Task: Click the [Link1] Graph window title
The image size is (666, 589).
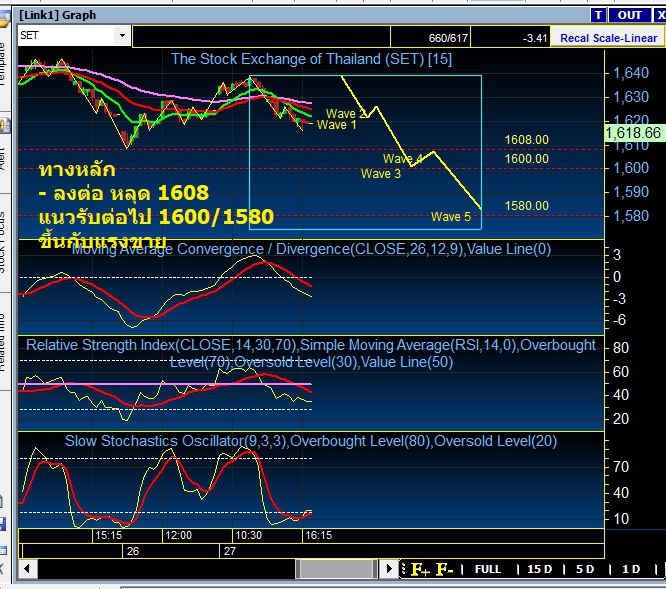Action: 58,15
